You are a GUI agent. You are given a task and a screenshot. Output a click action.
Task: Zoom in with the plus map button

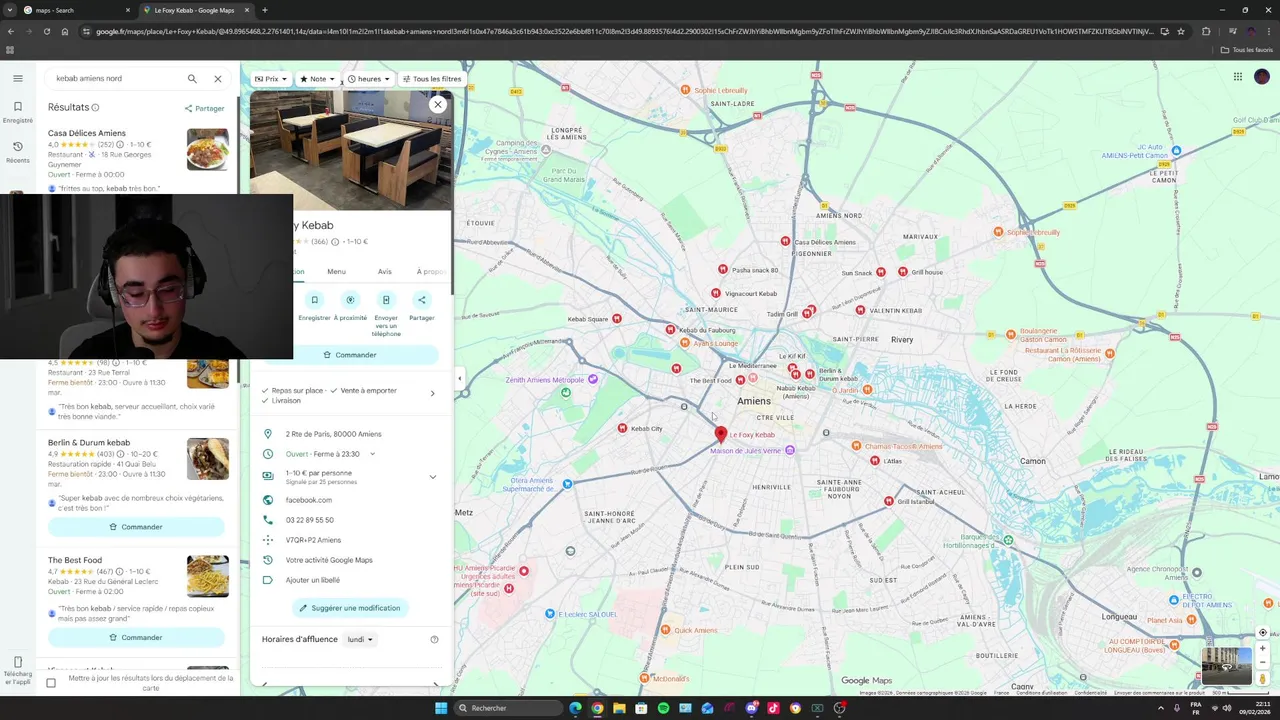tap(1263, 648)
